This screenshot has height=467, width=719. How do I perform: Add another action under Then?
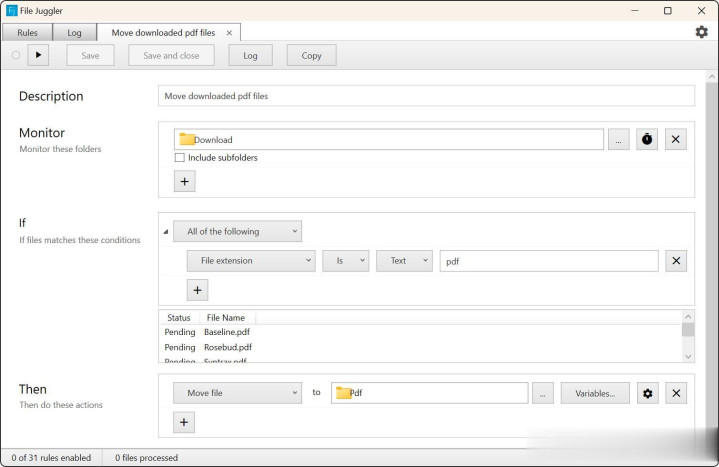(184, 422)
